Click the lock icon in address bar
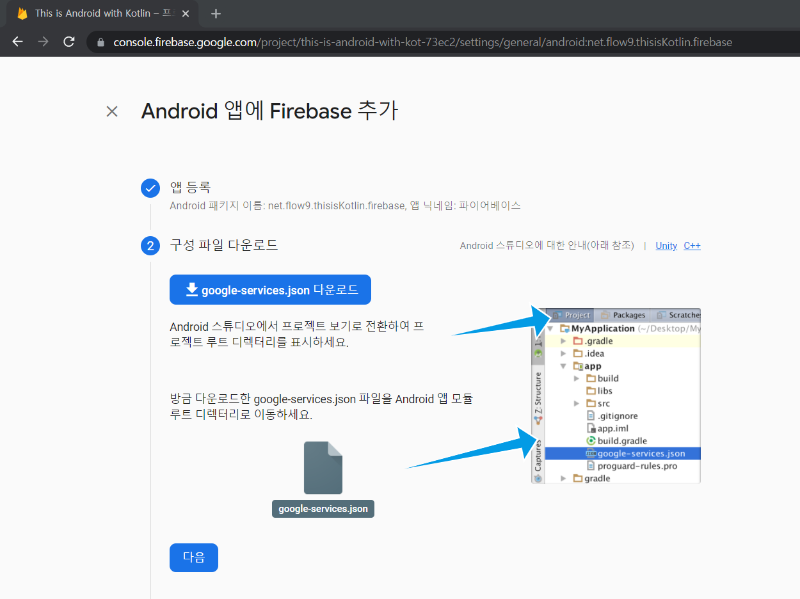The image size is (800, 599). (101, 42)
